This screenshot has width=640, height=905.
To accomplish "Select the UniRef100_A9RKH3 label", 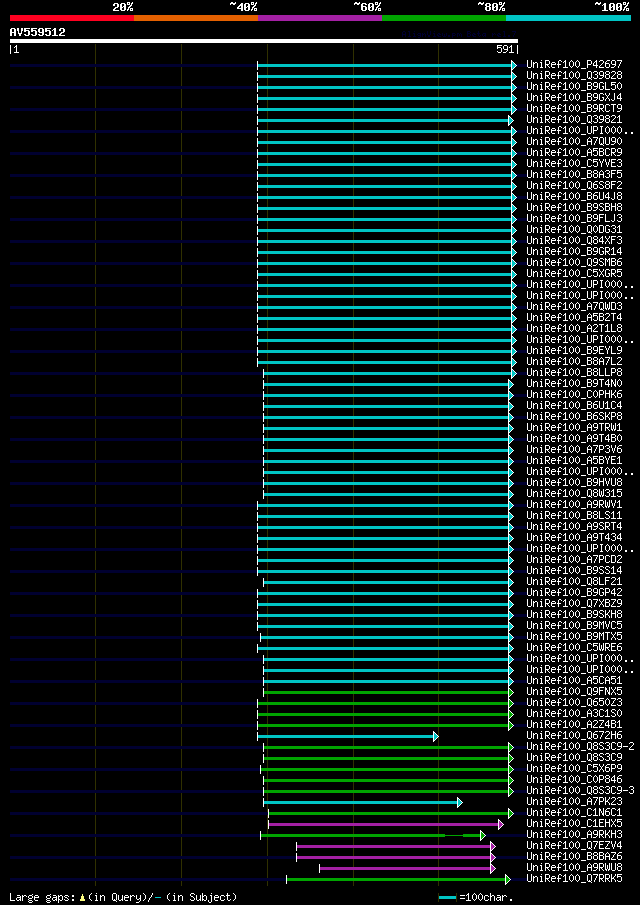I will 574,834.
